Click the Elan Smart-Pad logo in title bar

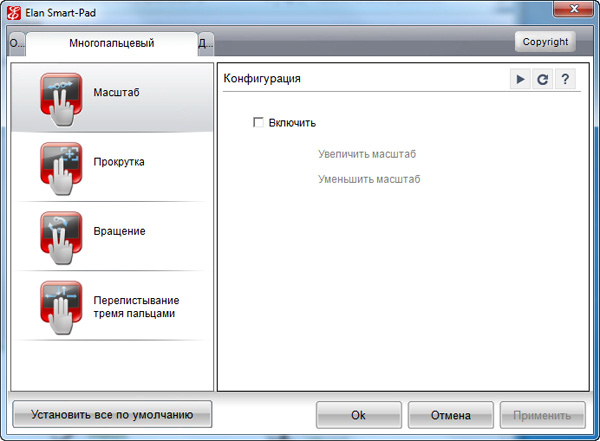[14, 13]
